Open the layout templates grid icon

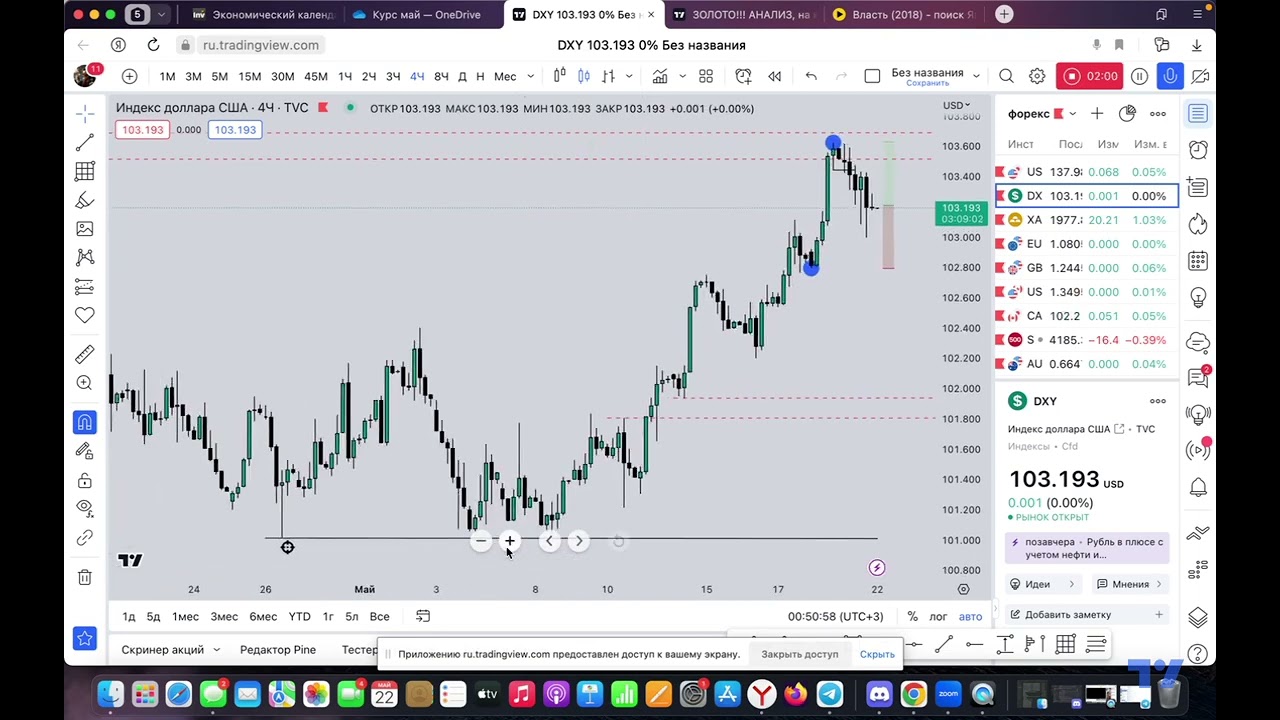click(706, 76)
